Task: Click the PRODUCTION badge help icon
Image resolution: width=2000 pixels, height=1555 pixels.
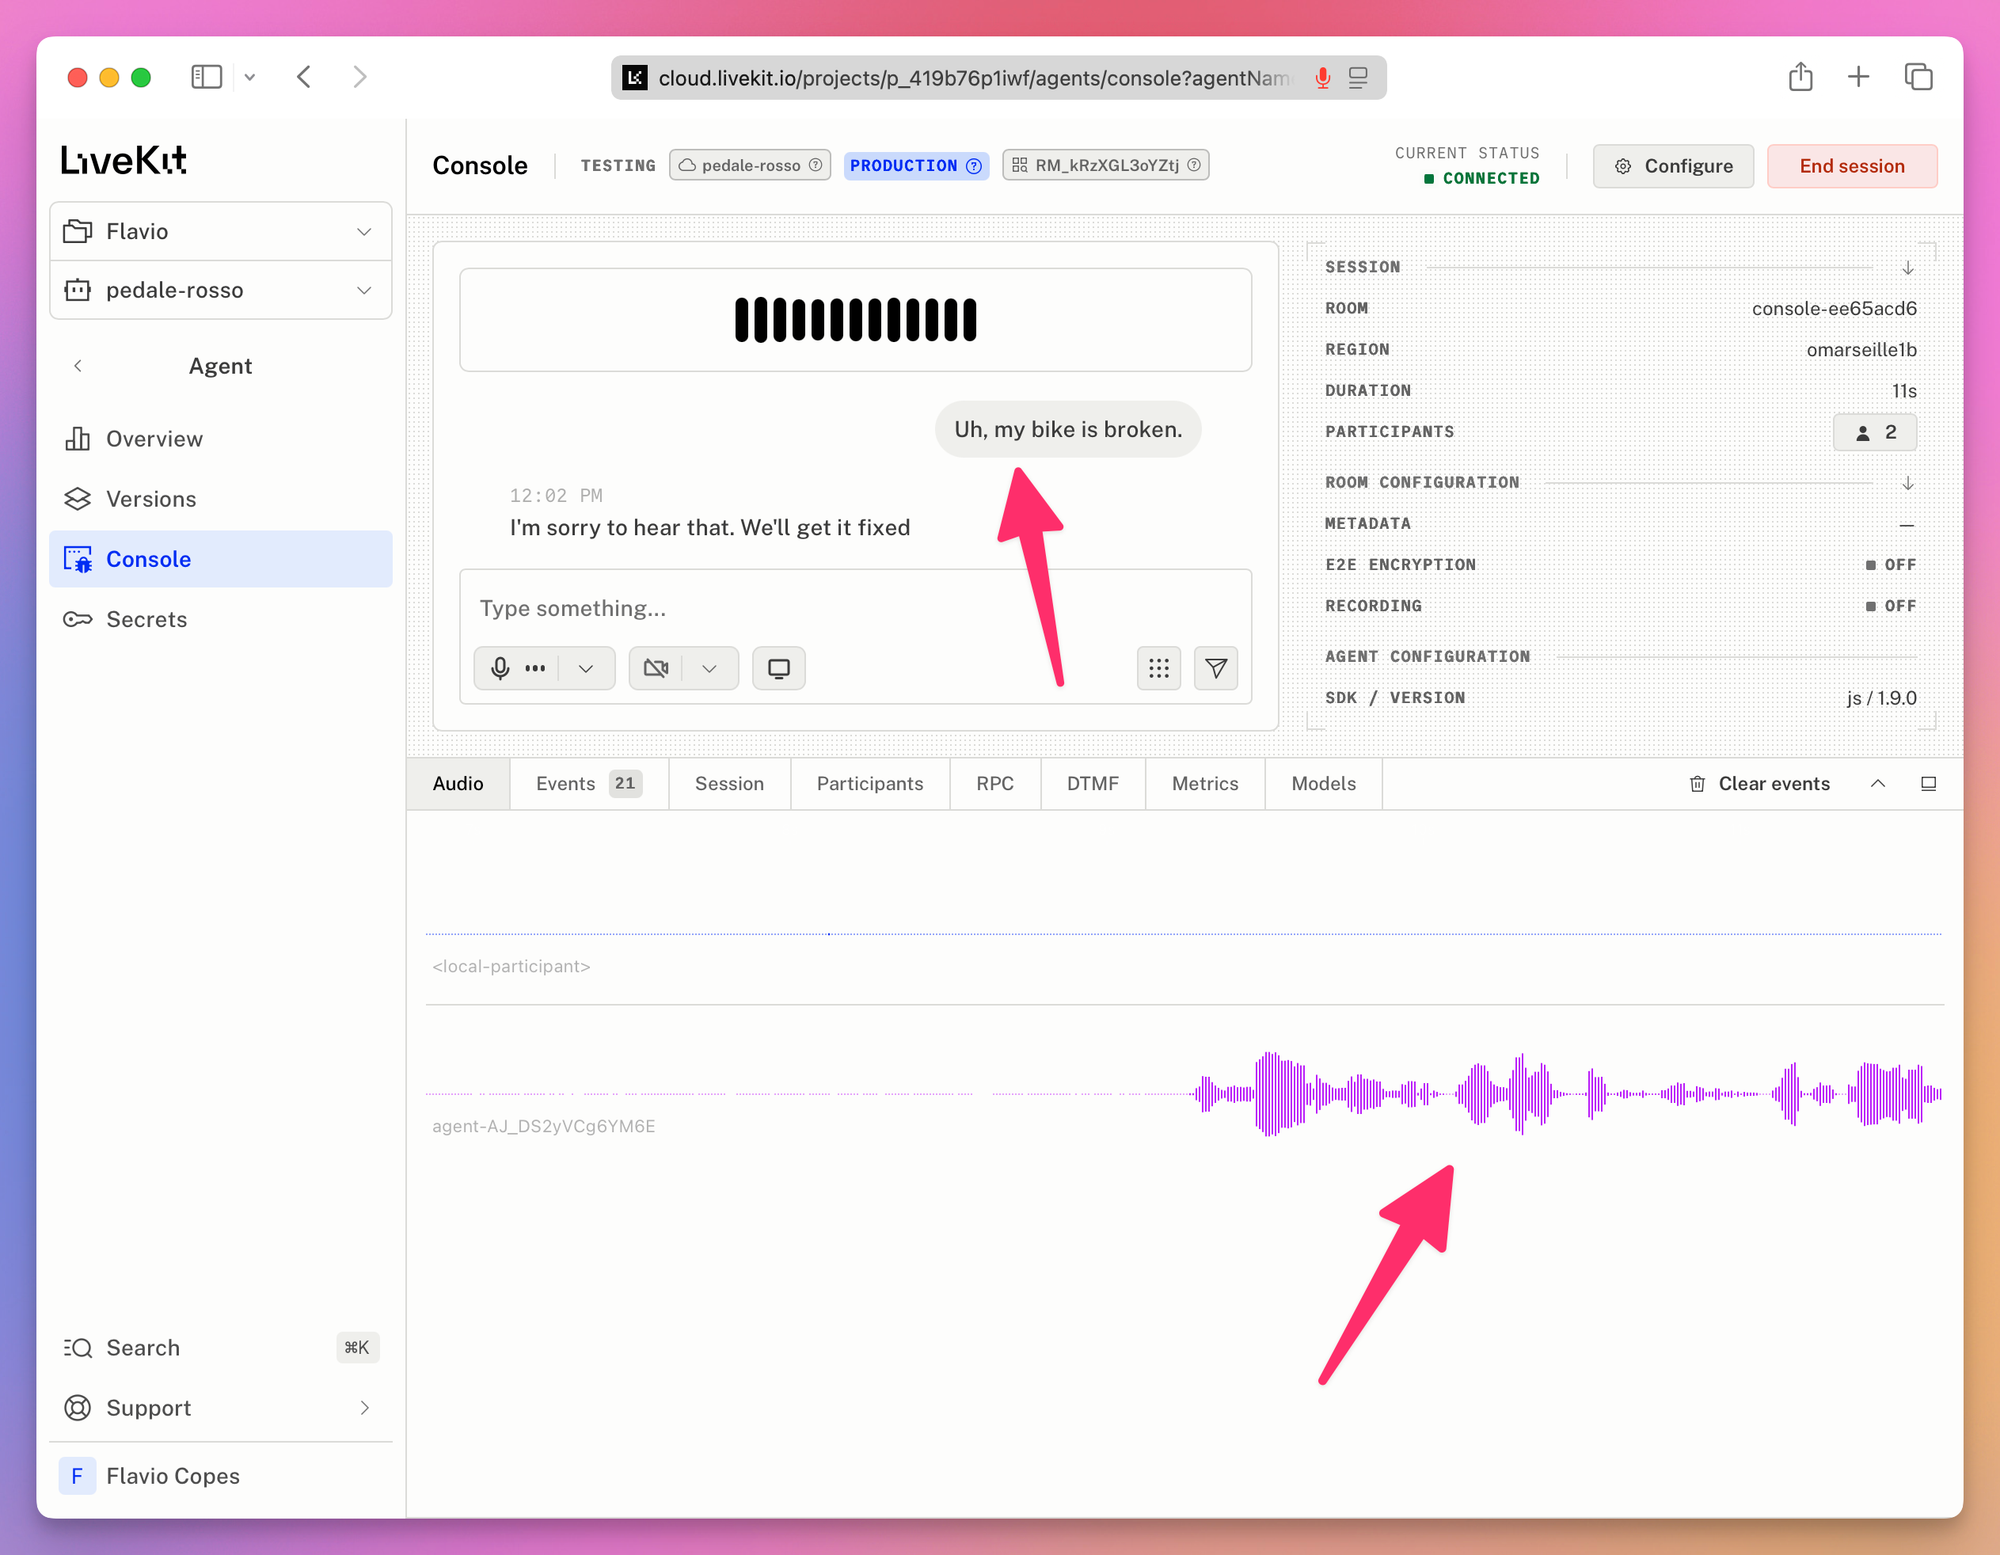Action: [x=974, y=166]
